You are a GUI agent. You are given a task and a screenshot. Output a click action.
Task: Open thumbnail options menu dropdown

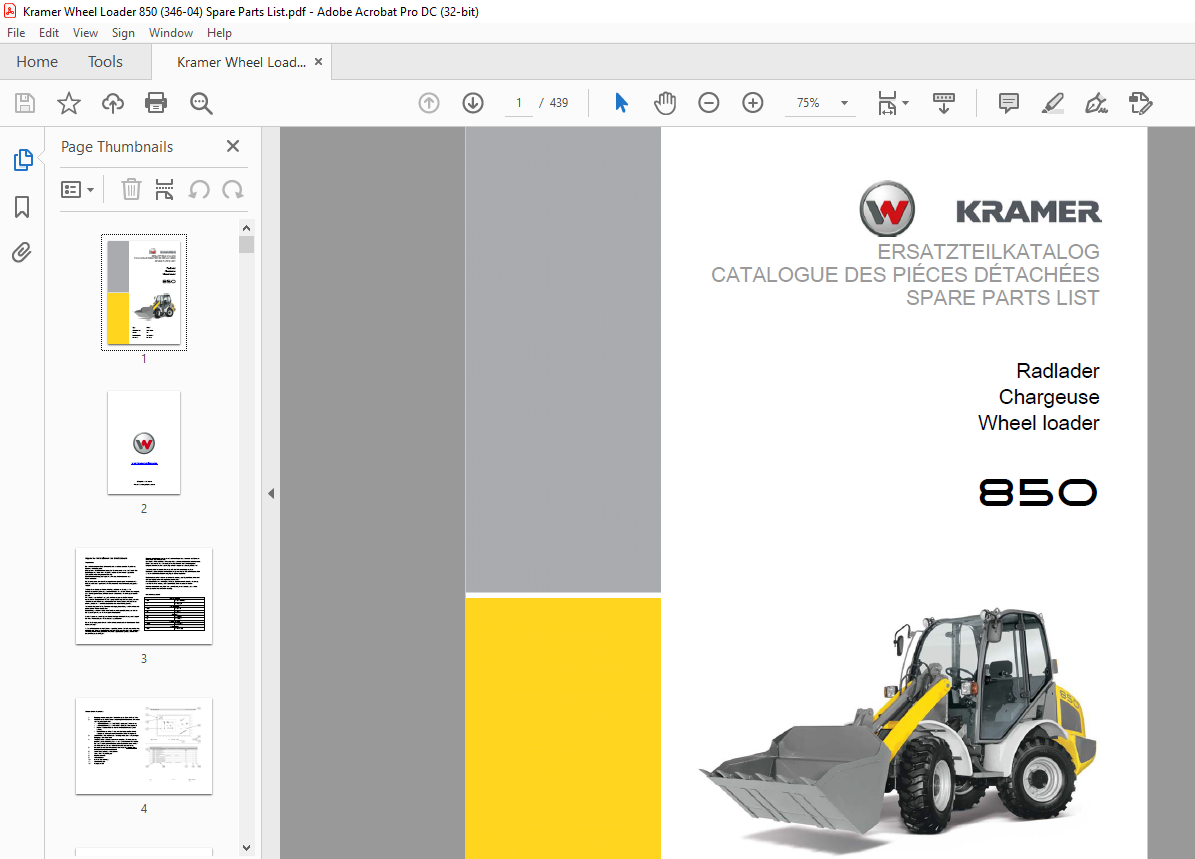(77, 189)
